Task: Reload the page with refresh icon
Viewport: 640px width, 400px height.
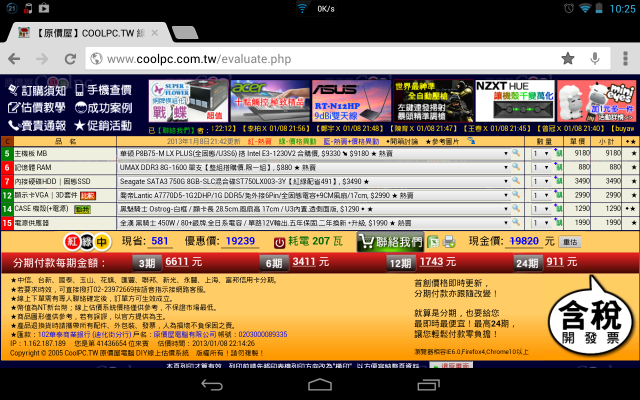Action: (x=71, y=59)
